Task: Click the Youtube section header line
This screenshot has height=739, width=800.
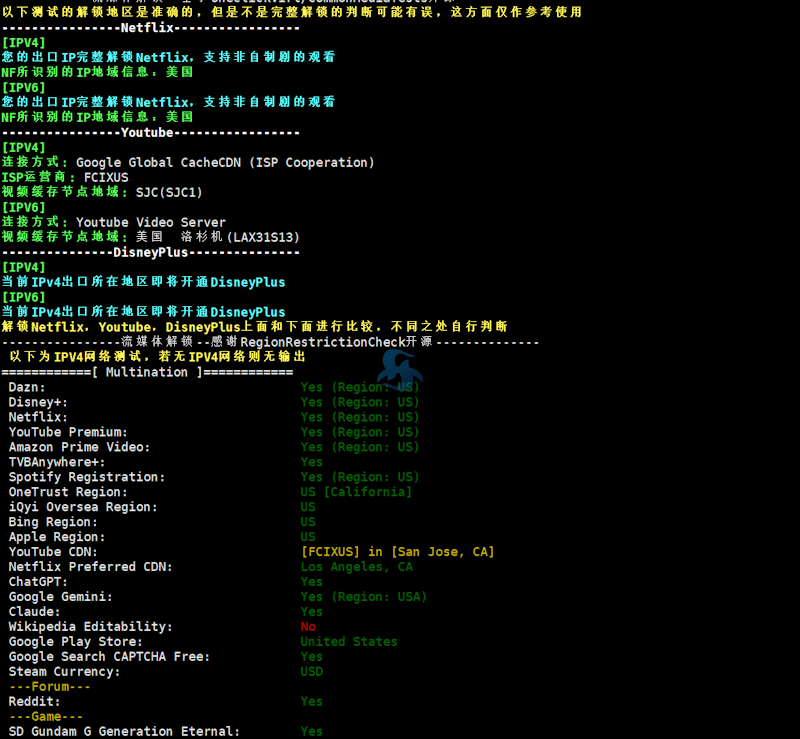Action: coord(151,133)
